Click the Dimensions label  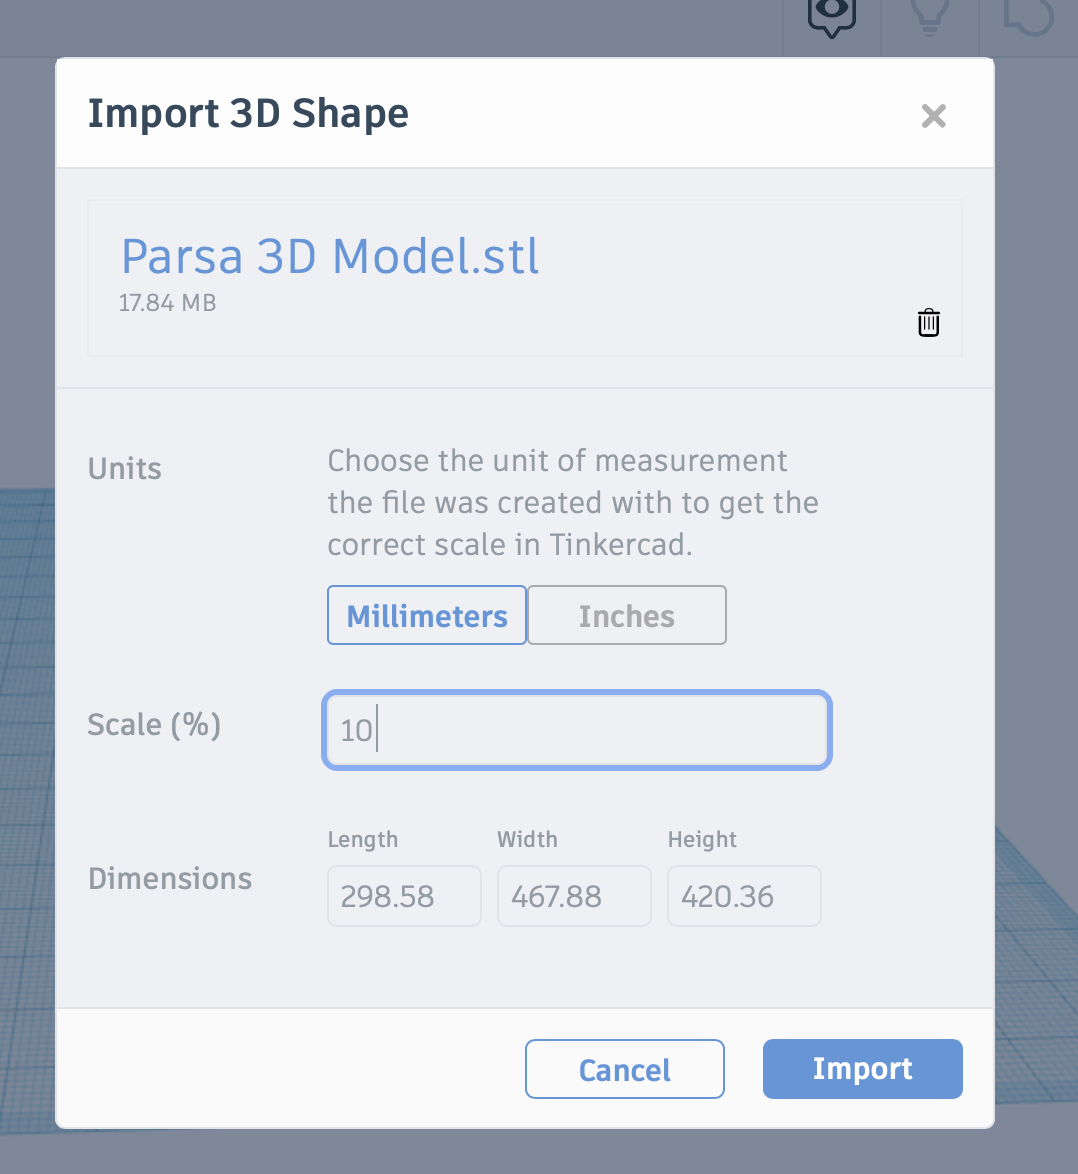coord(170,879)
